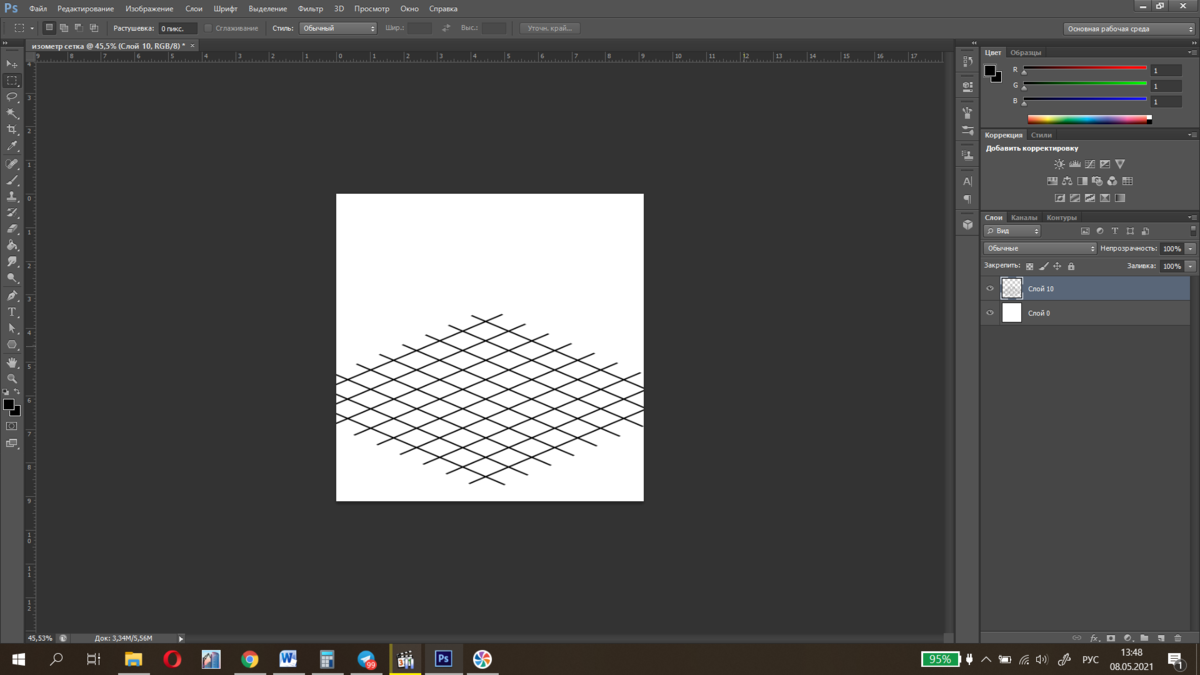Image resolution: width=1200 pixels, height=675 pixels.
Task: Open the Layers panel flyout menu
Action: coord(1192,217)
